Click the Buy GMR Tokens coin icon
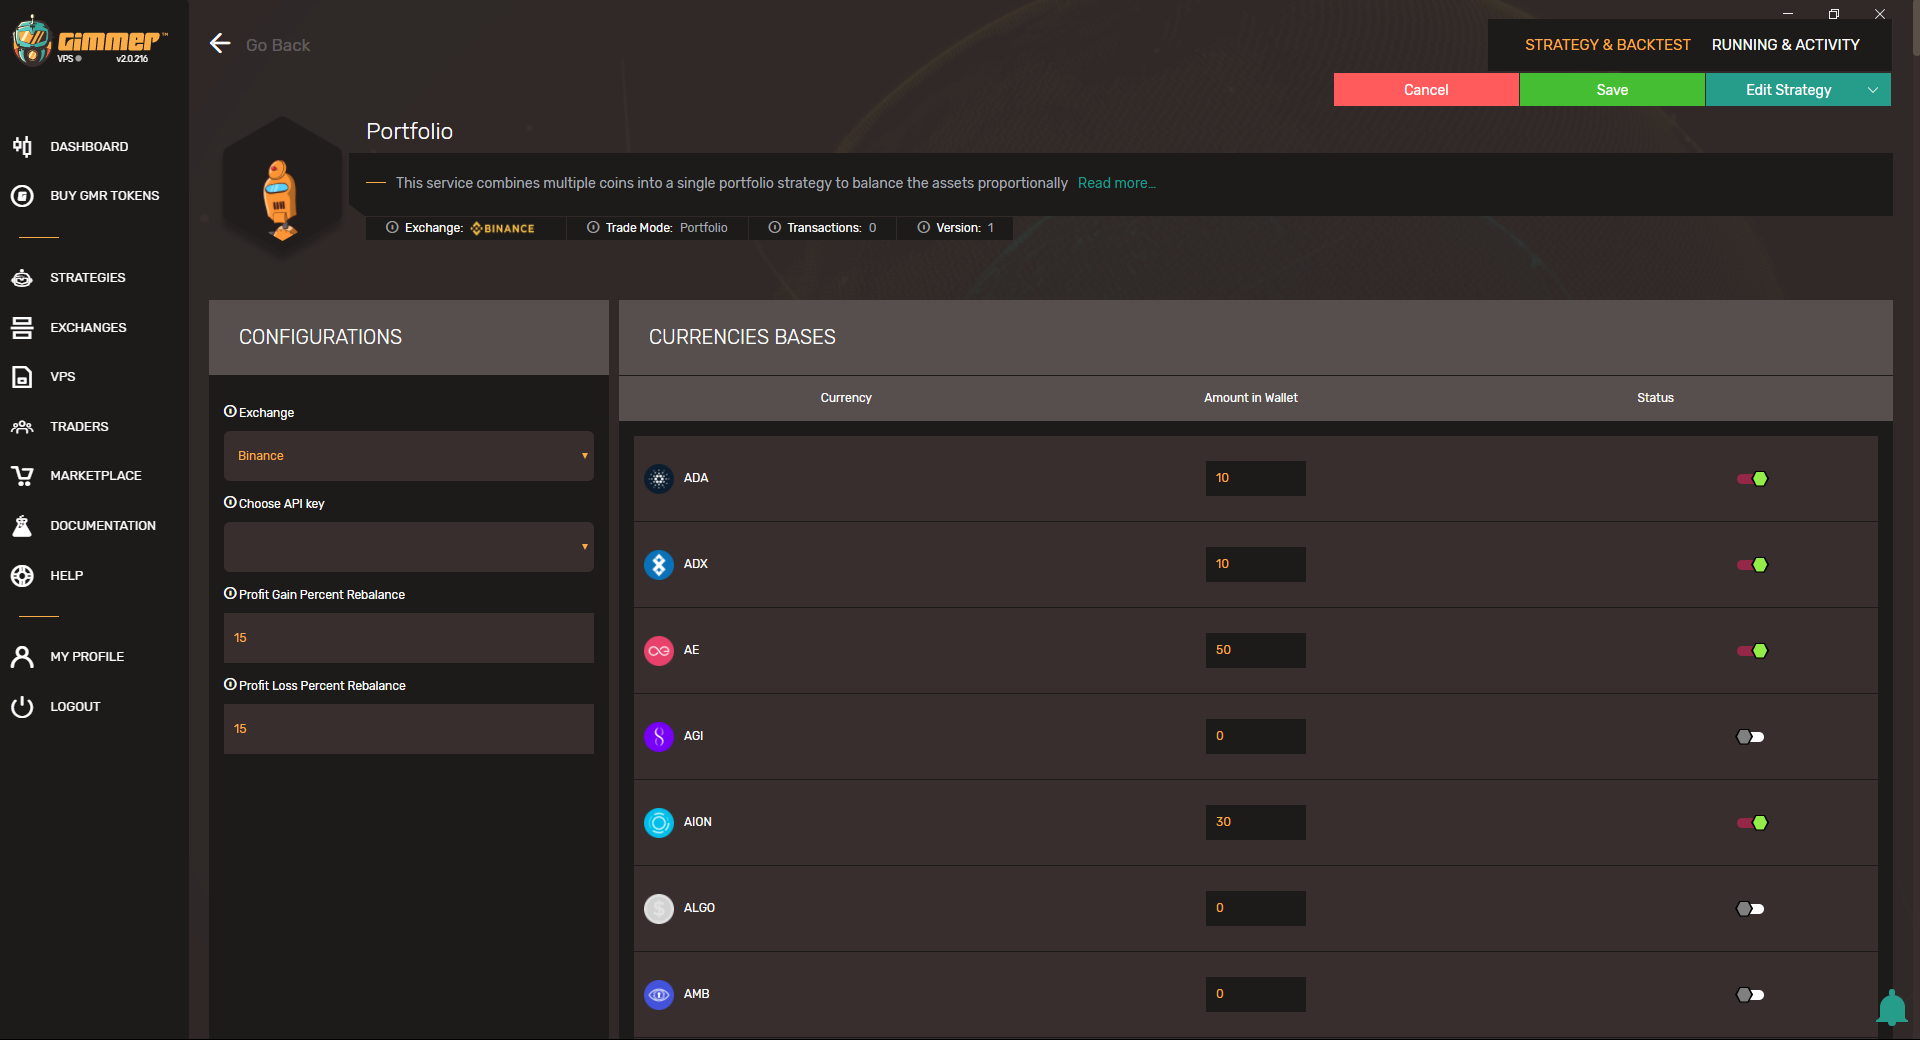This screenshot has width=1920, height=1040. pos(22,196)
